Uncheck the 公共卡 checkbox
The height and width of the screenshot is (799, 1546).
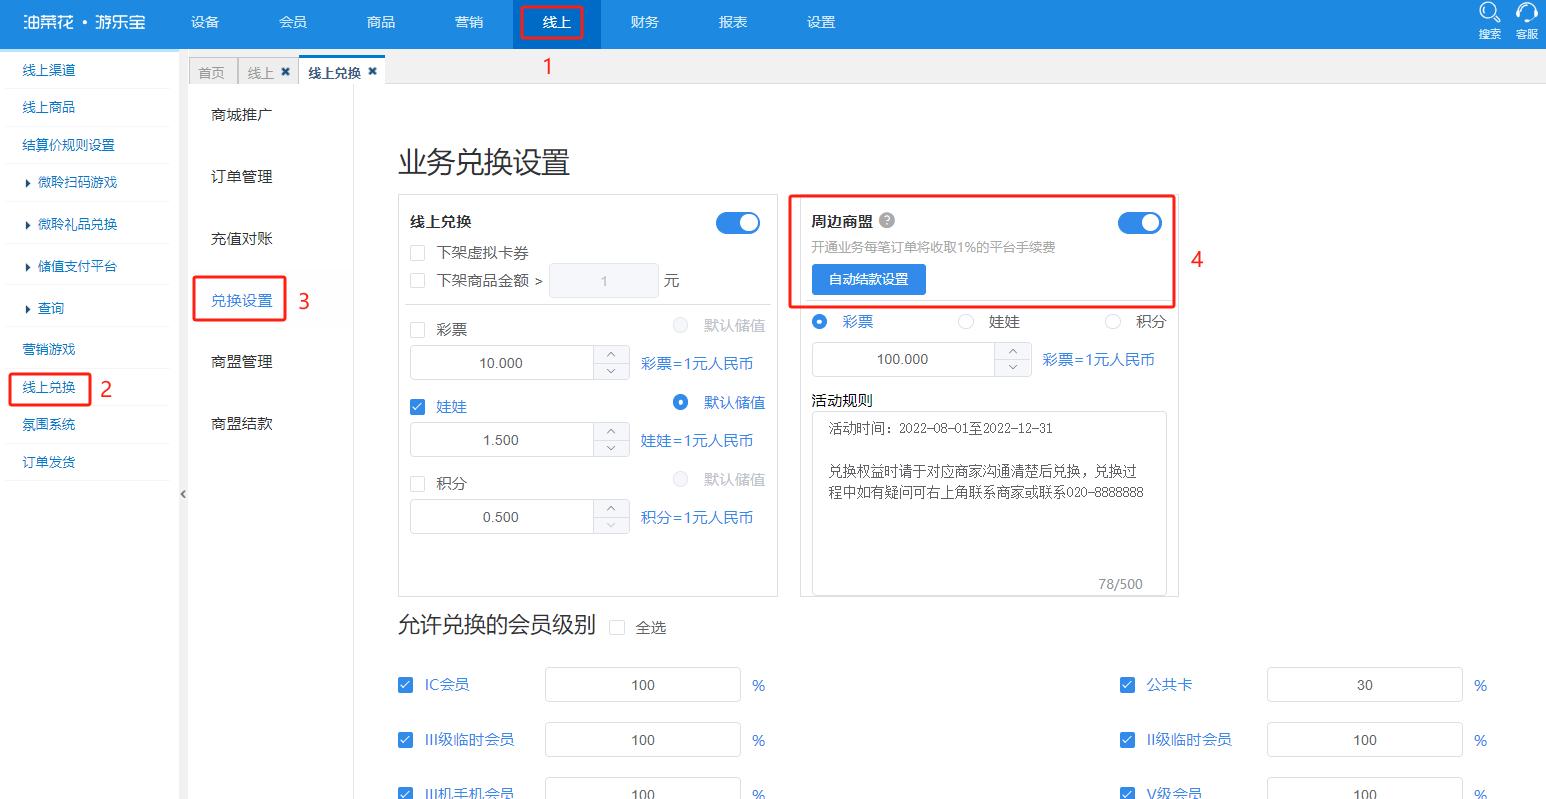pyautogui.click(x=1127, y=685)
